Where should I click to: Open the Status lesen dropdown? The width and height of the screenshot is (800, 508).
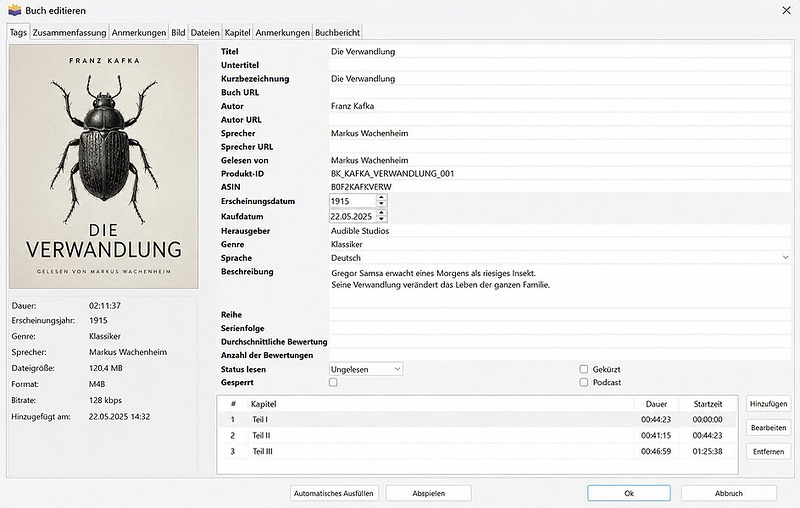[366, 369]
